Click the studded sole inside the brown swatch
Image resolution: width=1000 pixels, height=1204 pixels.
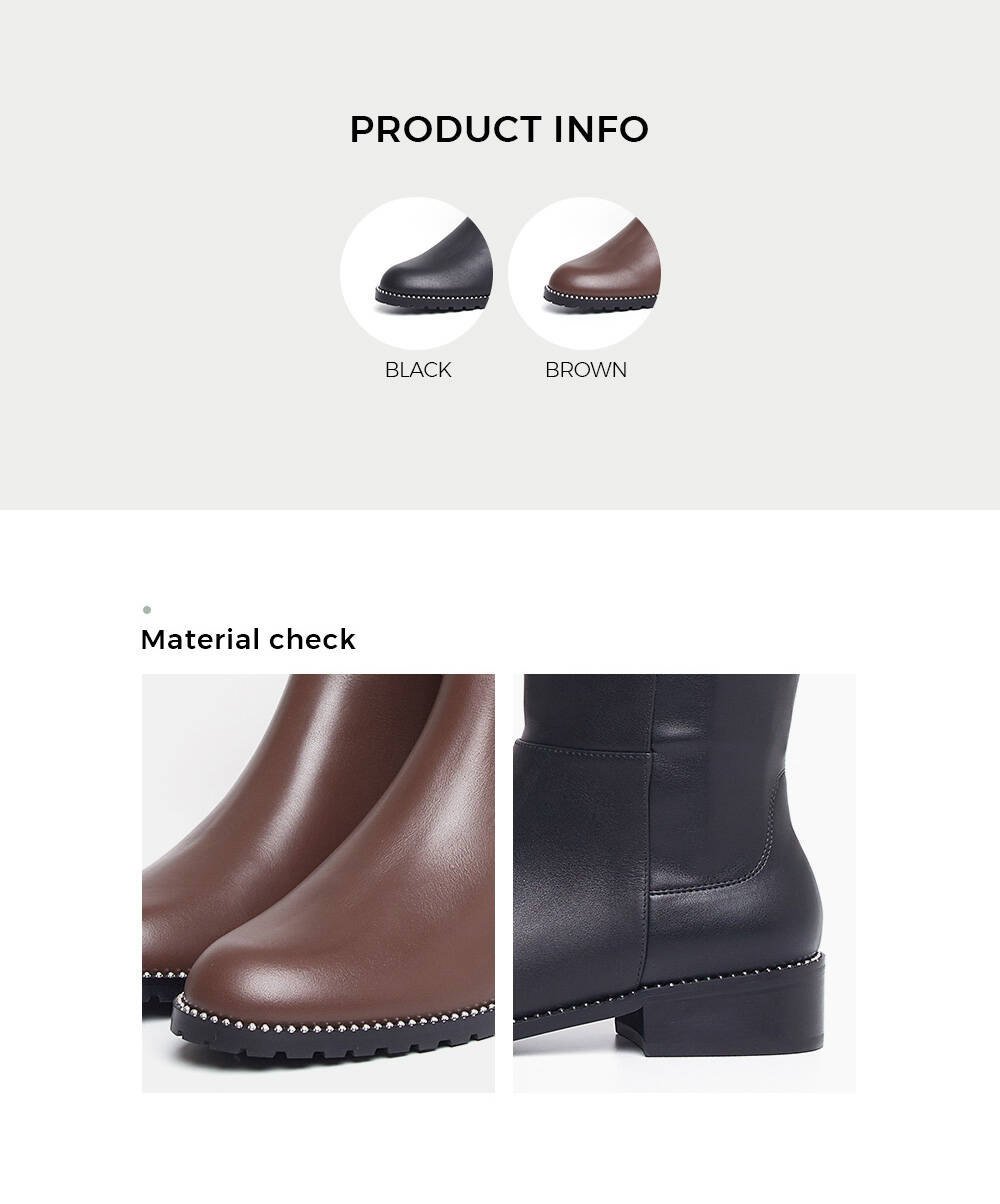(x=600, y=300)
